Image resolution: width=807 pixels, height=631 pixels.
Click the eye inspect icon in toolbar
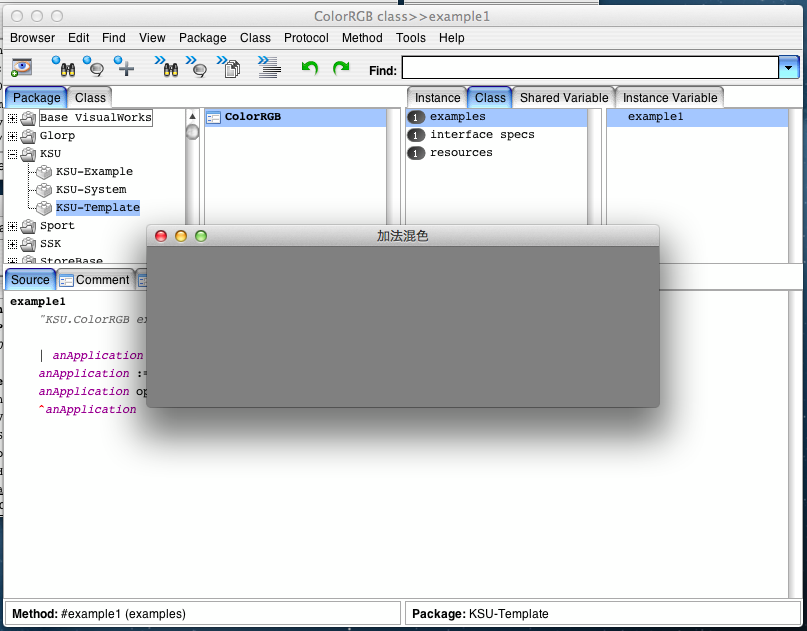[21, 68]
